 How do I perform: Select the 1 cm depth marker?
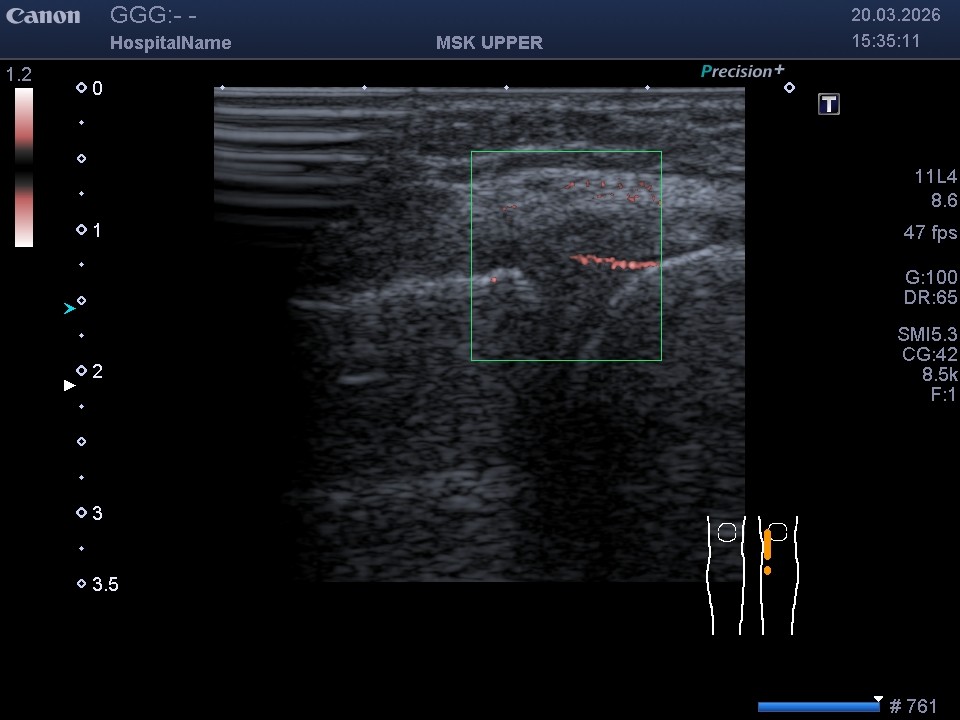(90, 230)
